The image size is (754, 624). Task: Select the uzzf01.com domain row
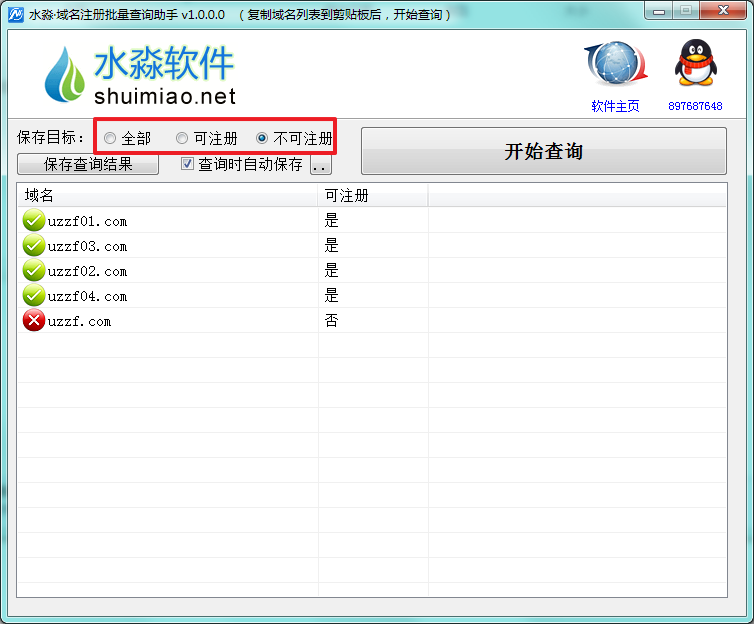[x=372, y=221]
